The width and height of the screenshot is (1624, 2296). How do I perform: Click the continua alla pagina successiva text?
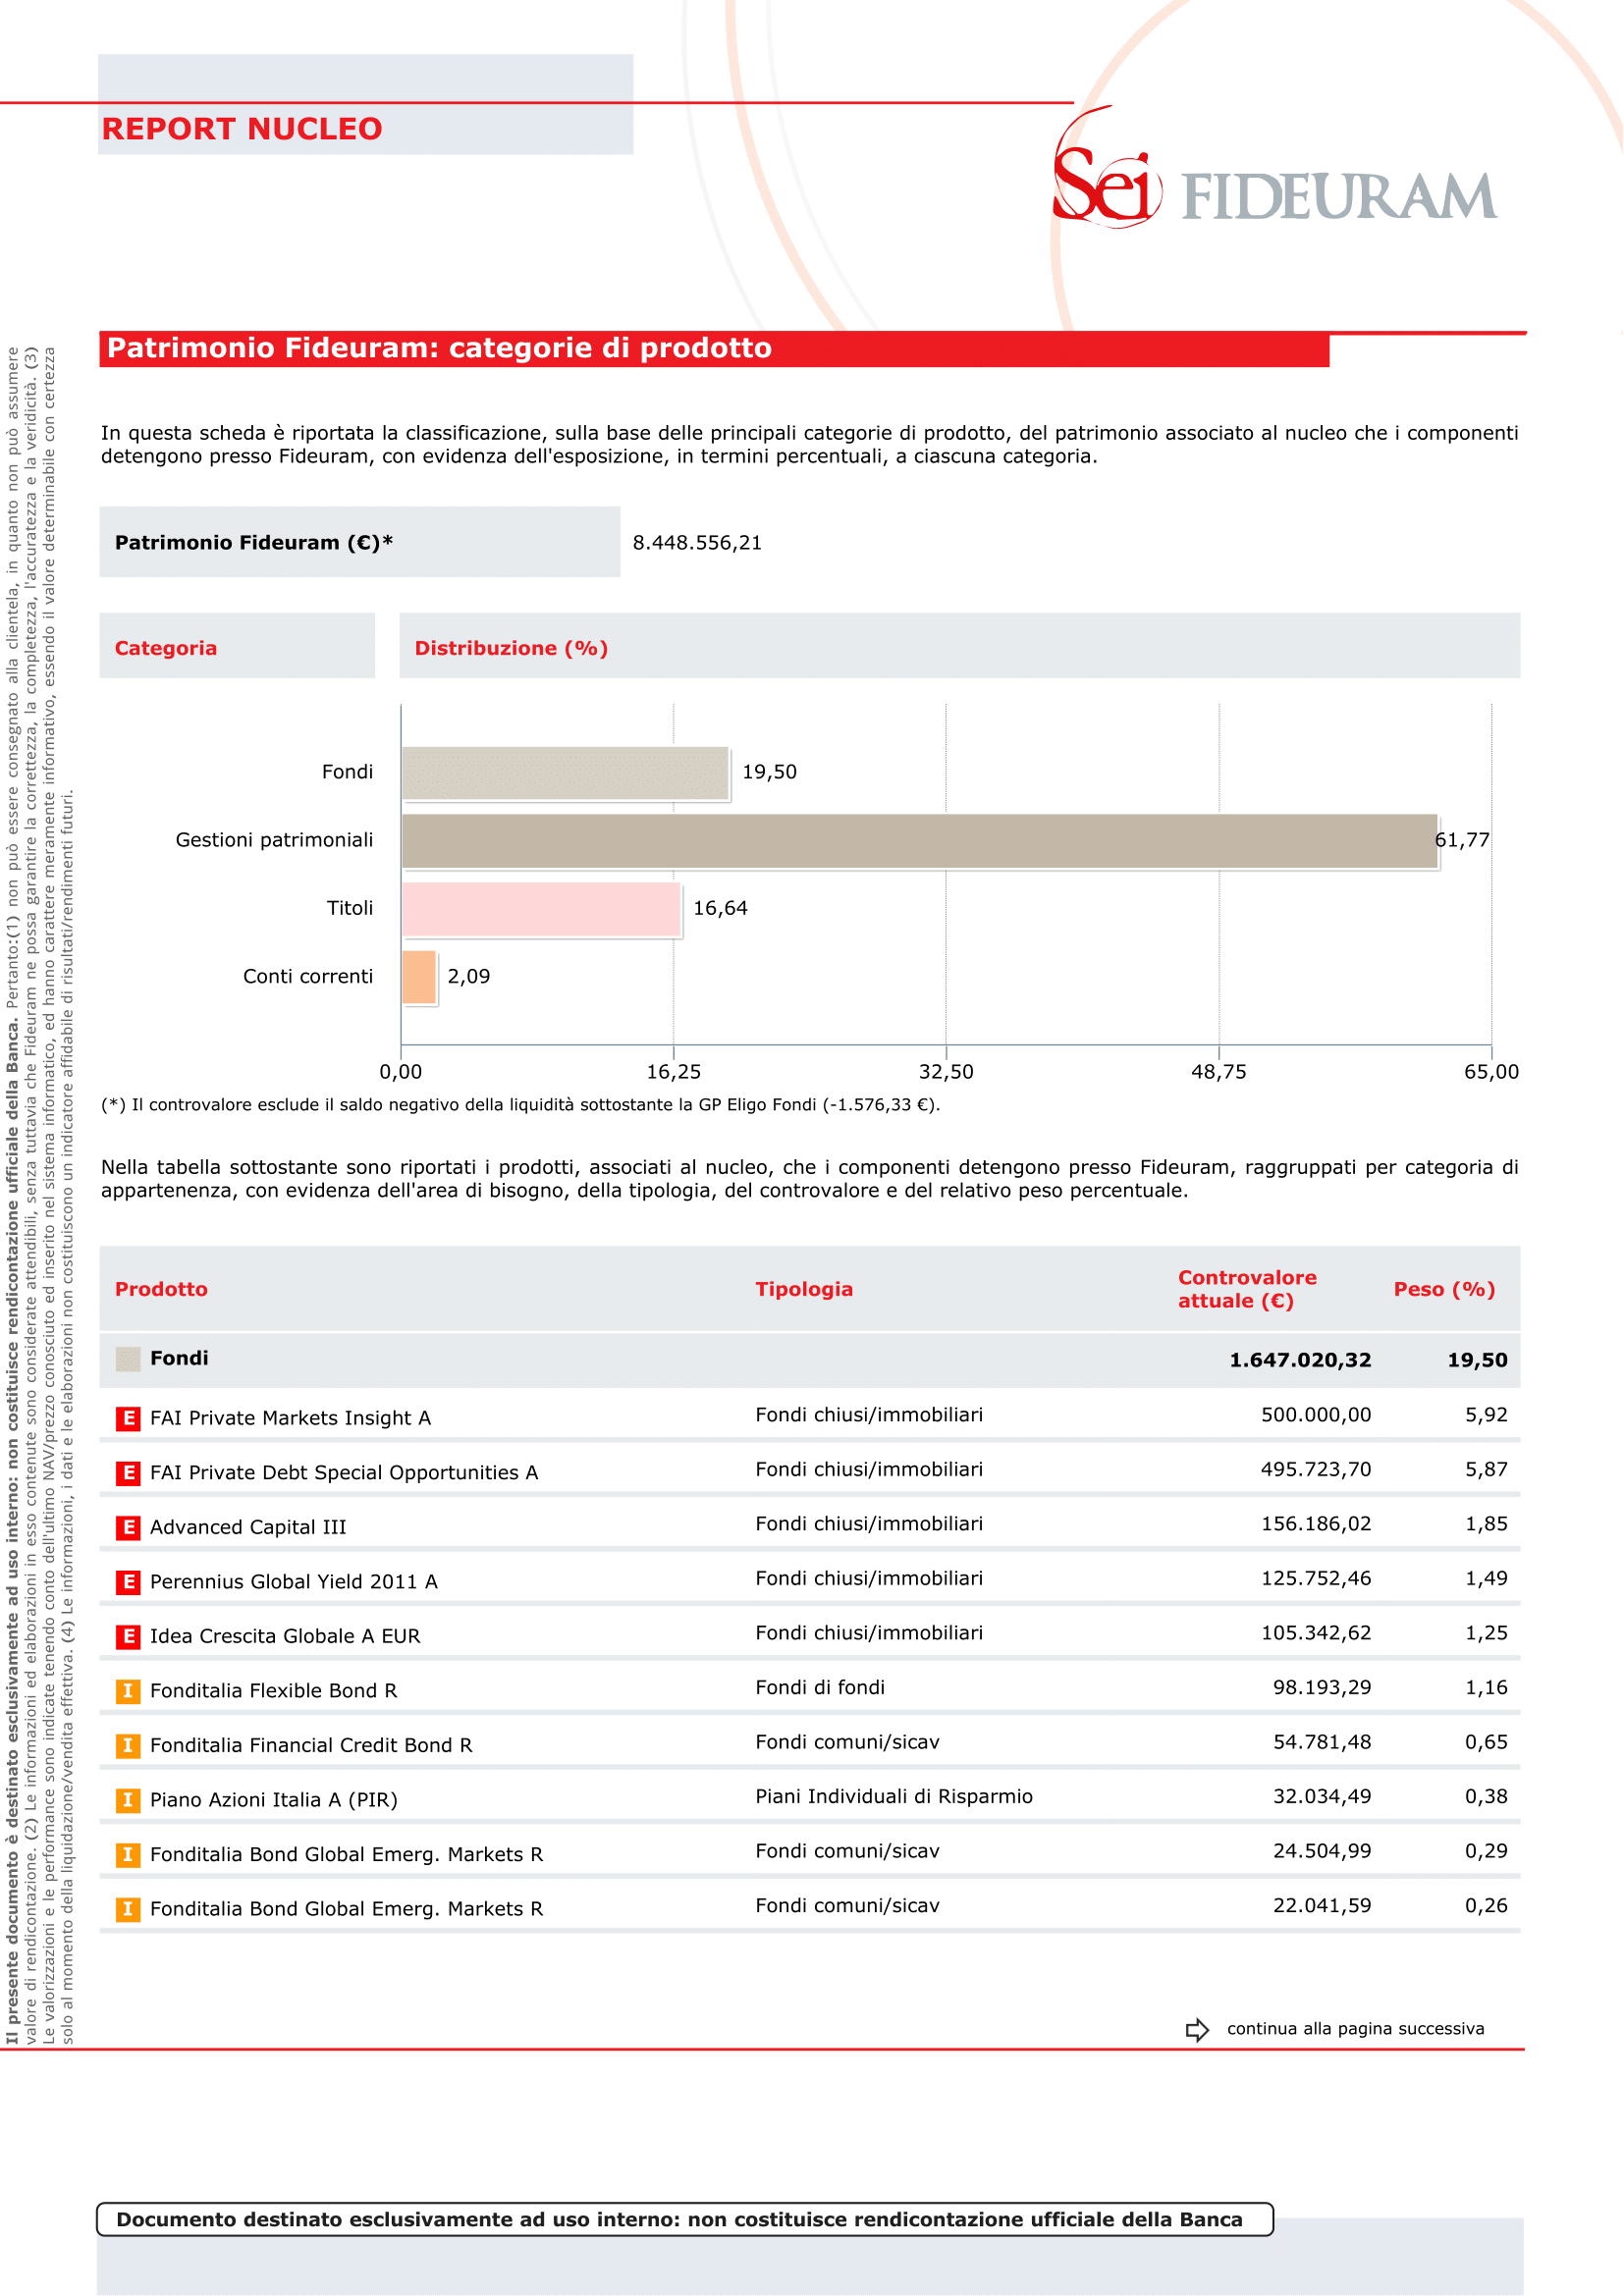(1355, 2029)
